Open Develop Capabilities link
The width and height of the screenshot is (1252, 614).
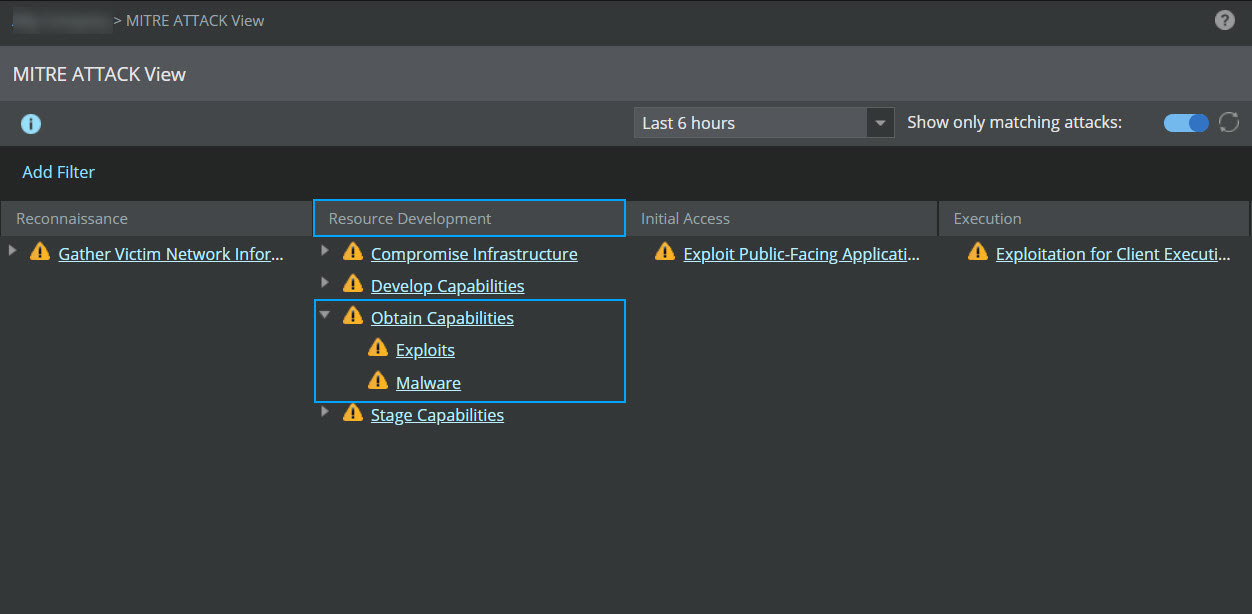[447, 286]
